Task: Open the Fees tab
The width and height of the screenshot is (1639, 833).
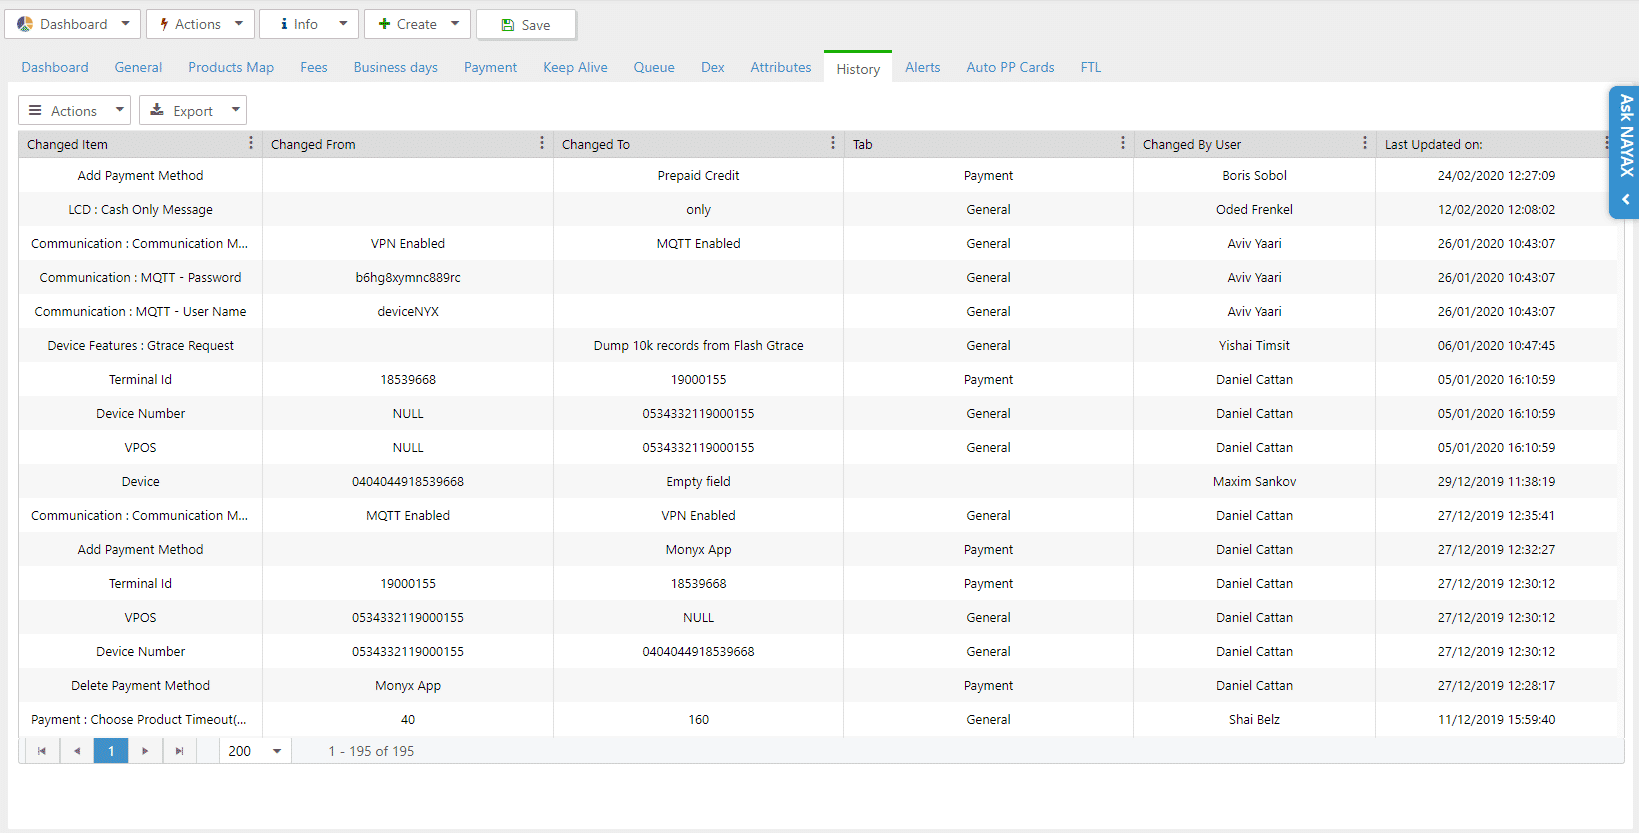Action: click(x=314, y=67)
